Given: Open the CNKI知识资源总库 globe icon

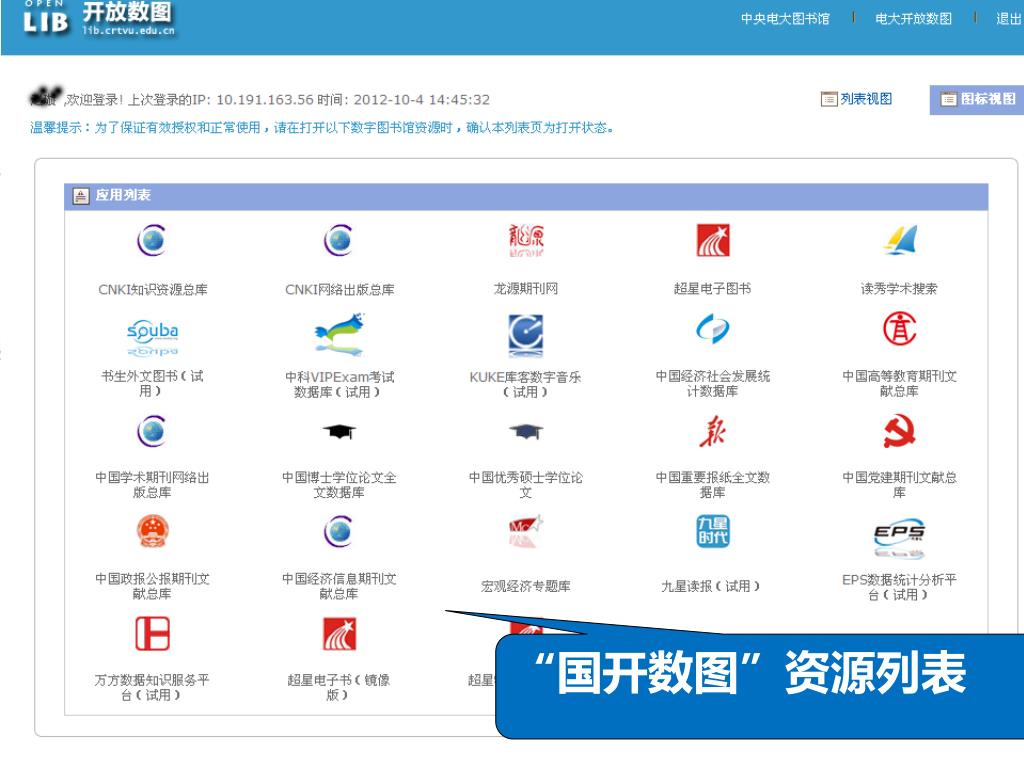Looking at the screenshot, I should click(152, 240).
